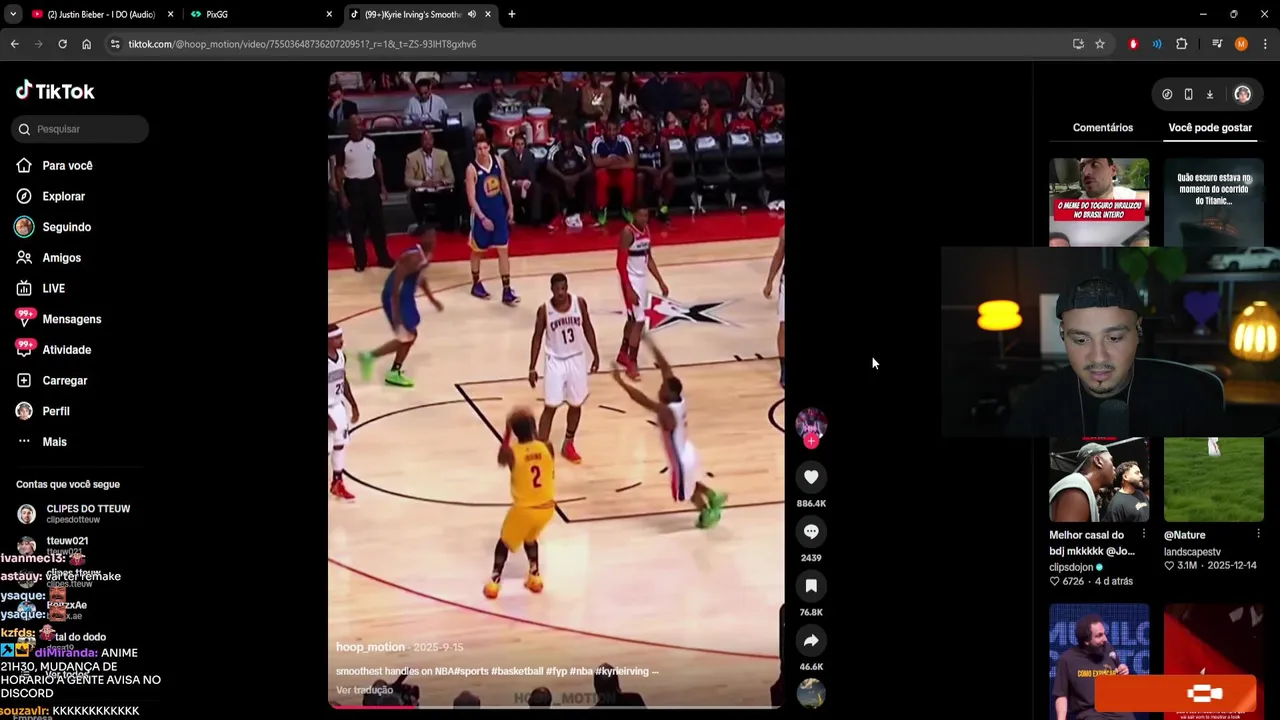Screen dimensions: 1280x720
Task: Open the Titanic video thumbnail
Action: 1214,202
